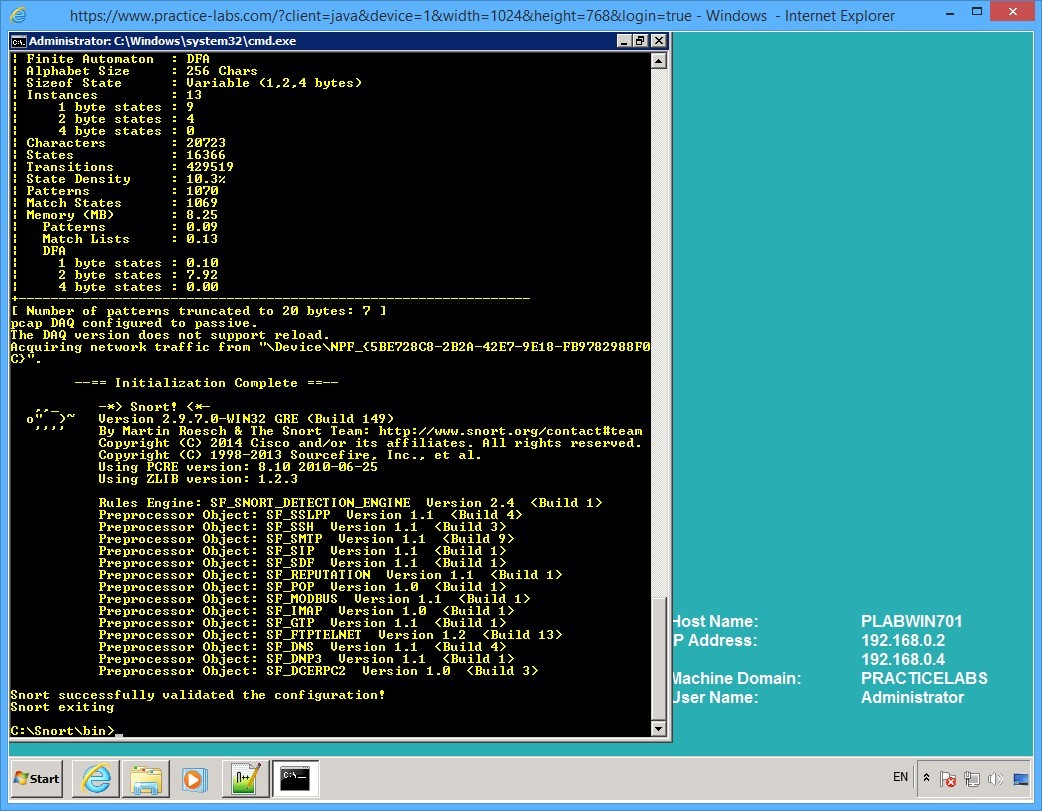The height and width of the screenshot is (811, 1042).
Task: Maximize the cmd.exe console window
Action: (x=641, y=41)
